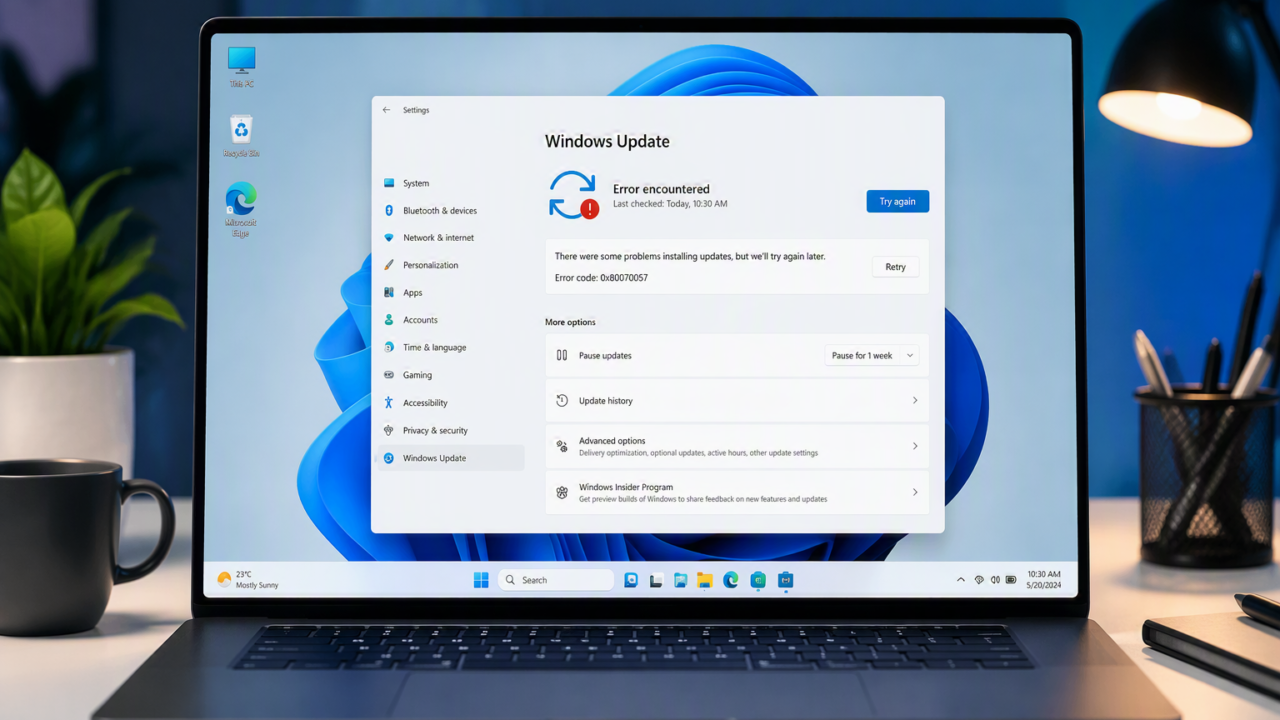Launch Microsoft Edge from the taskbar
Image resolution: width=1280 pixels, height=720 pixels.
point(731,580)
